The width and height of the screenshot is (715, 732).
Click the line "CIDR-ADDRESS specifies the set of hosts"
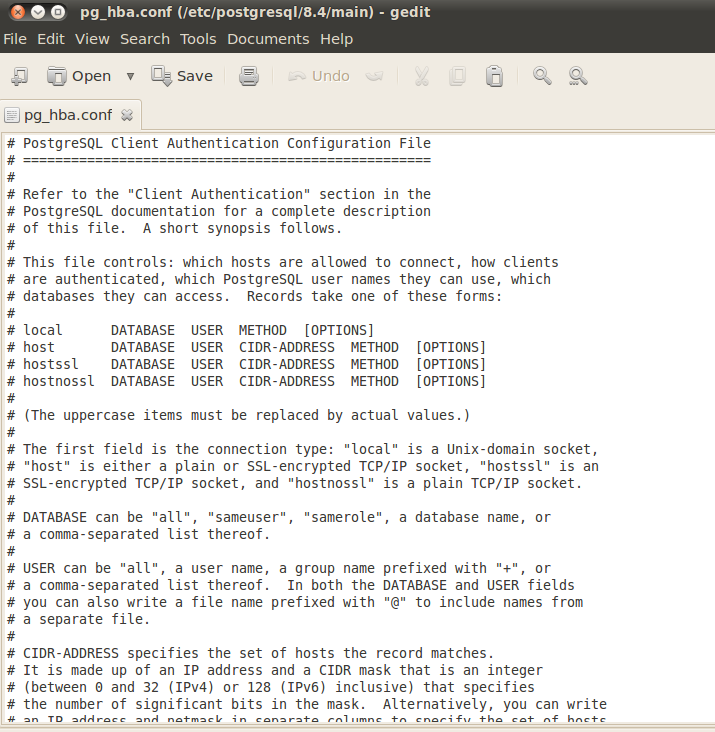[251, 653]
